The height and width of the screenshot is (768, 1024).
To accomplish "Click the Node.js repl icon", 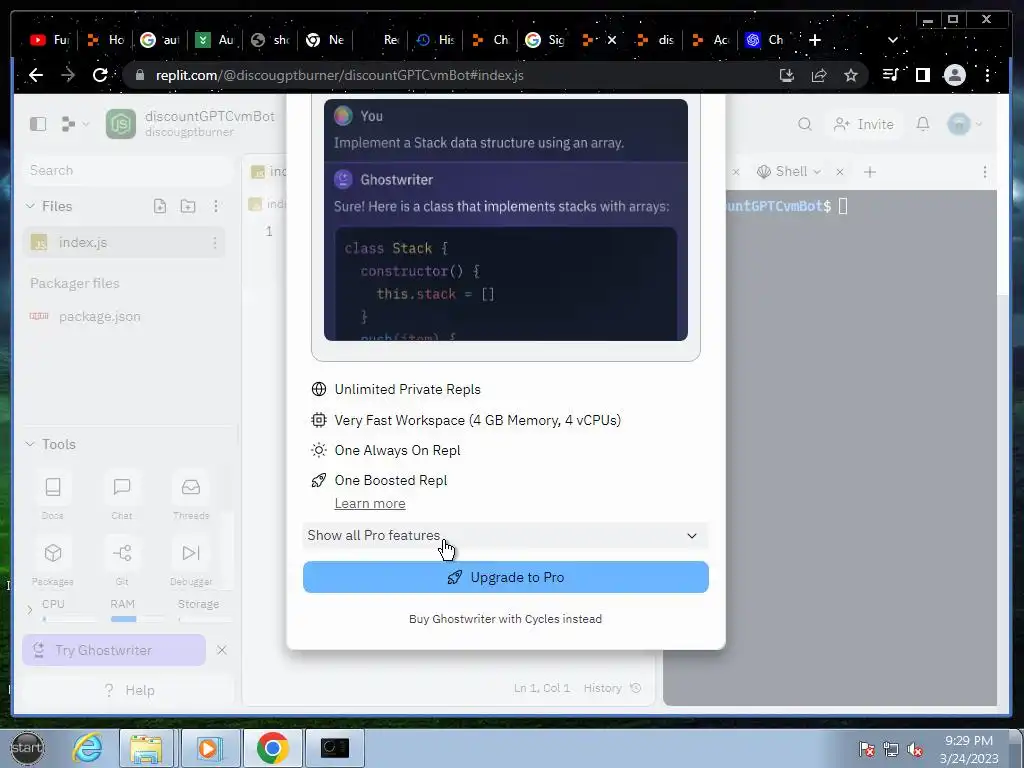I will pos(121,124).
